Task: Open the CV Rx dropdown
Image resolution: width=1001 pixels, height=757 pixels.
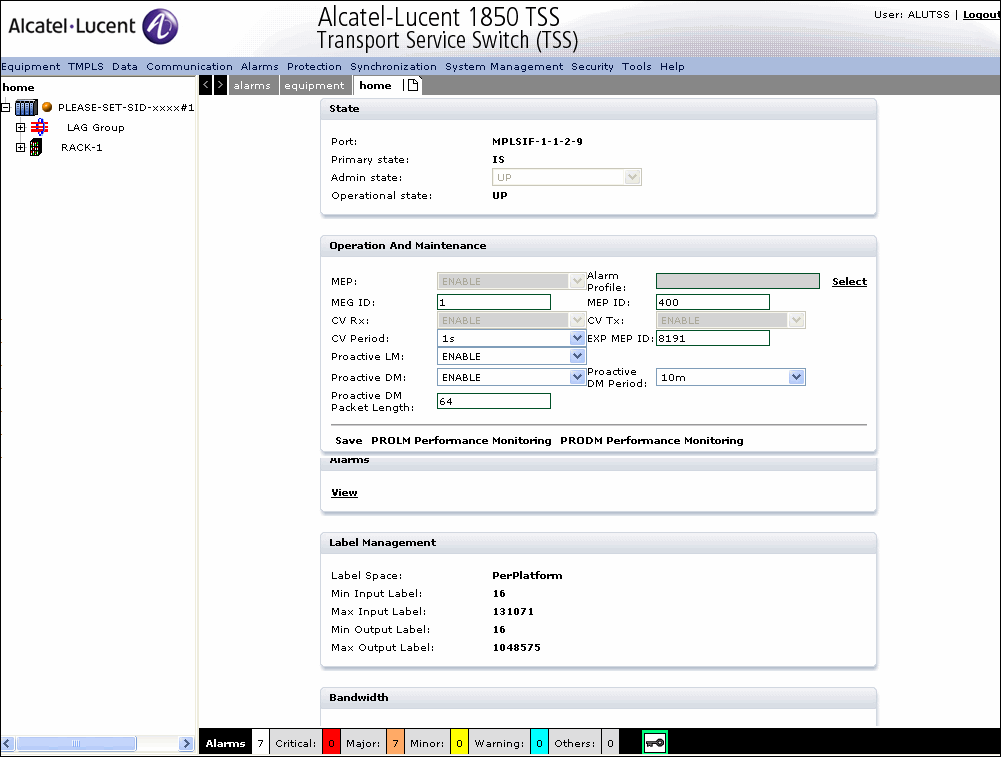Action: pos(511,320)
